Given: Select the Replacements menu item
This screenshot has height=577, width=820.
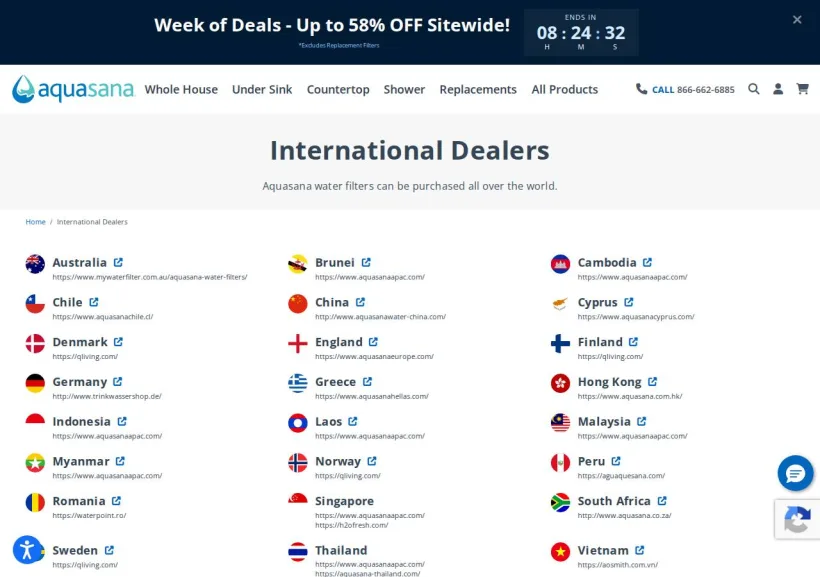Looking at the screenshot, I should (478, 89).
